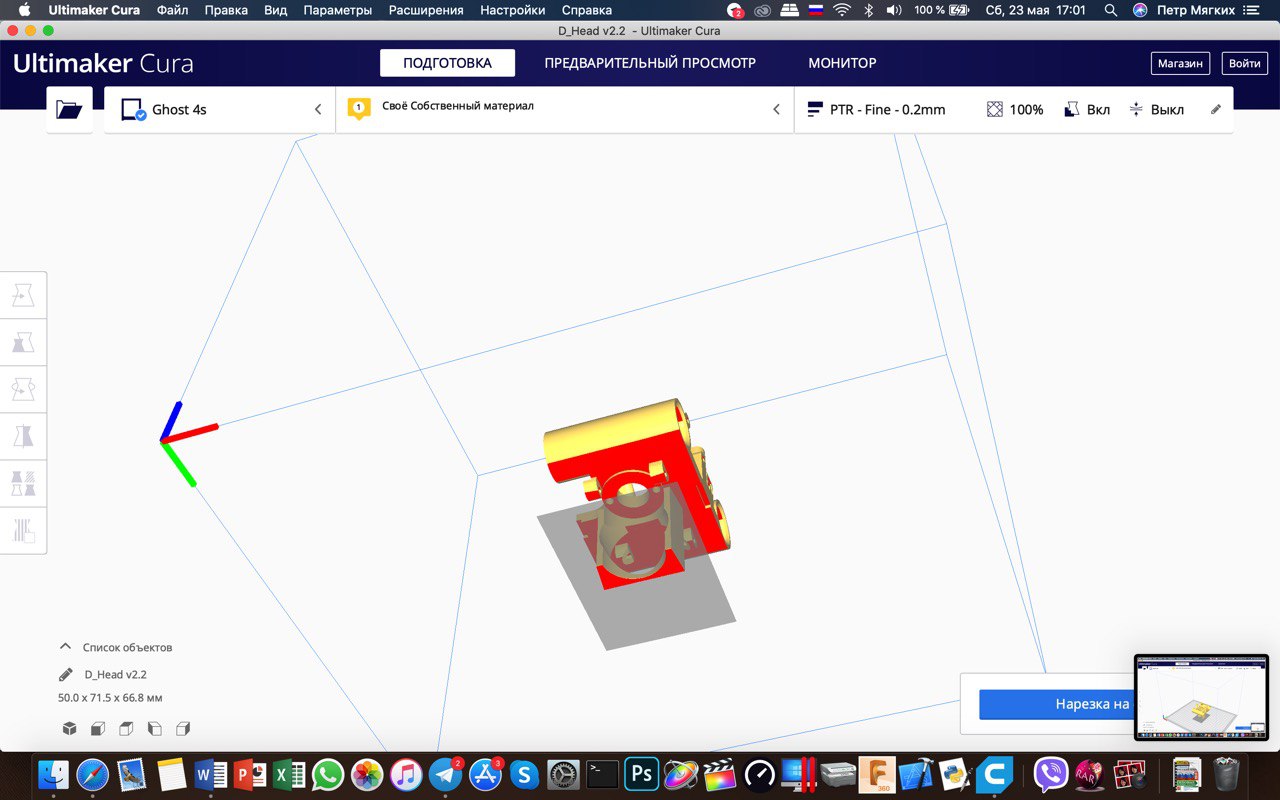Open the Настройки menu

513,10
